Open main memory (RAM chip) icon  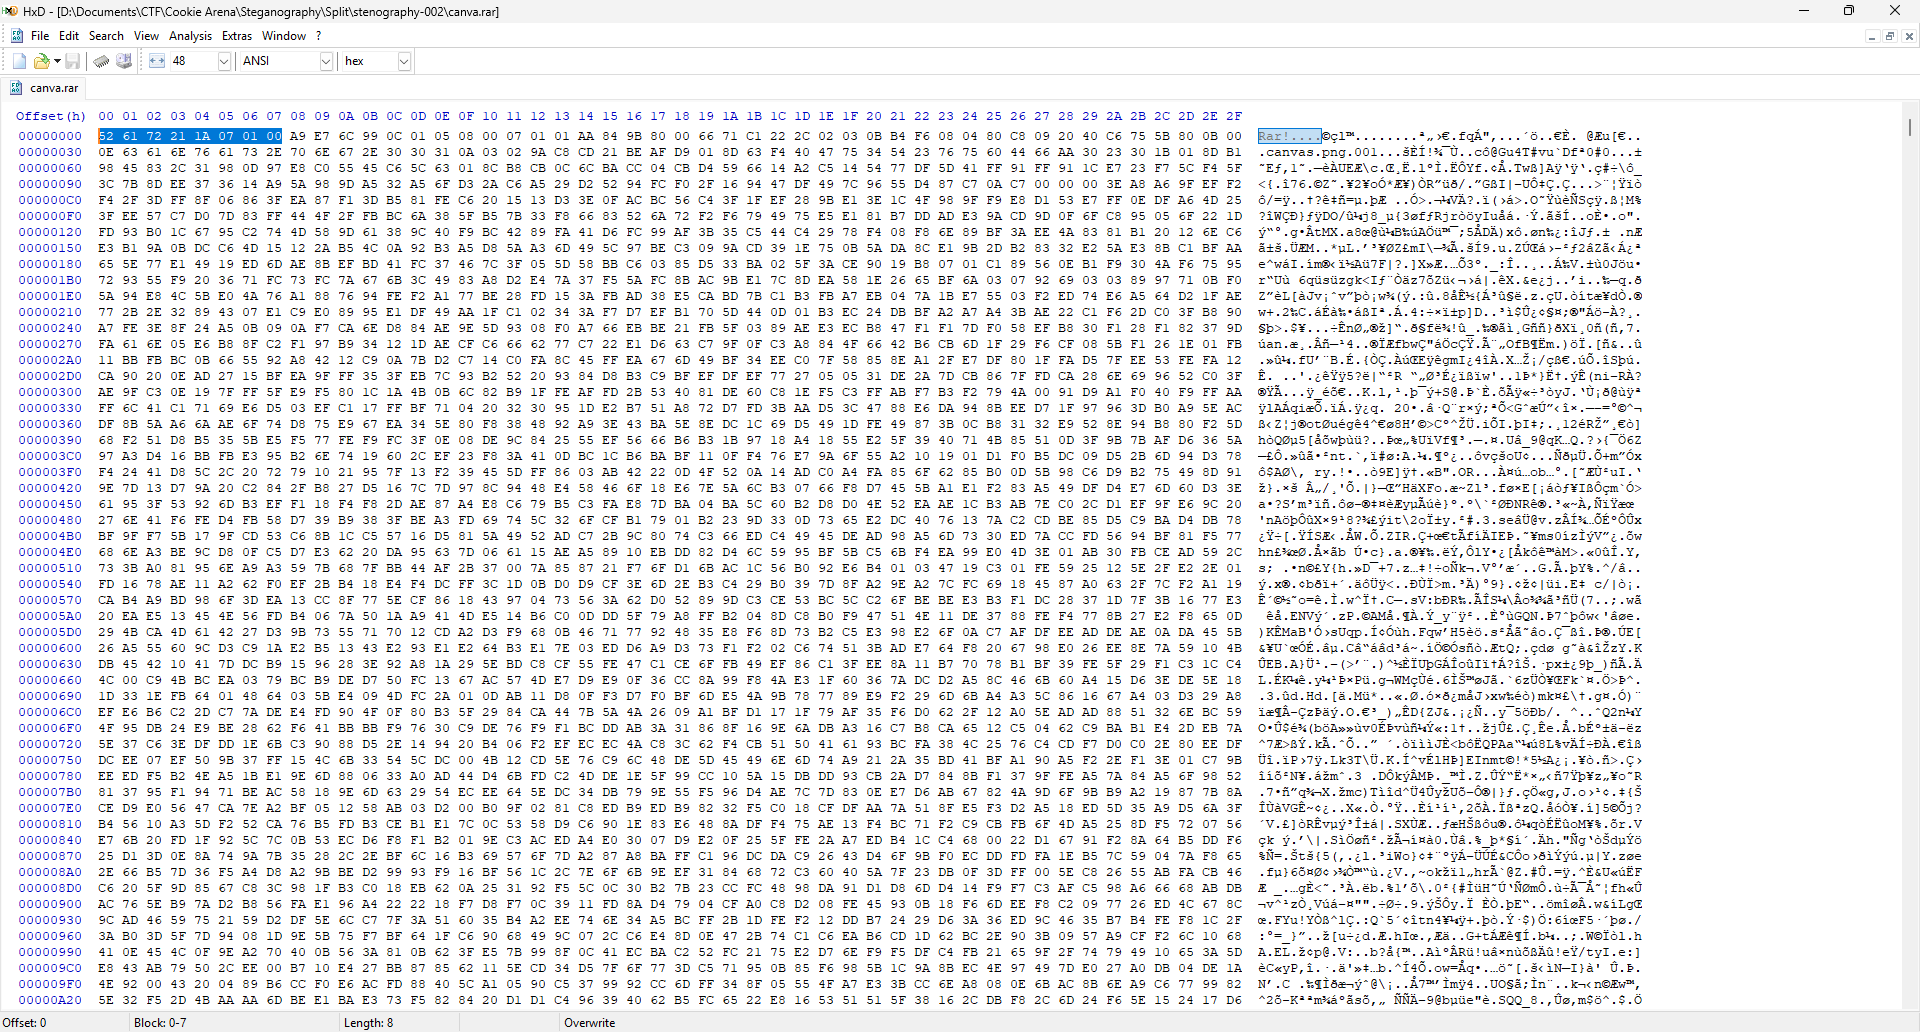tap(101, 61)
